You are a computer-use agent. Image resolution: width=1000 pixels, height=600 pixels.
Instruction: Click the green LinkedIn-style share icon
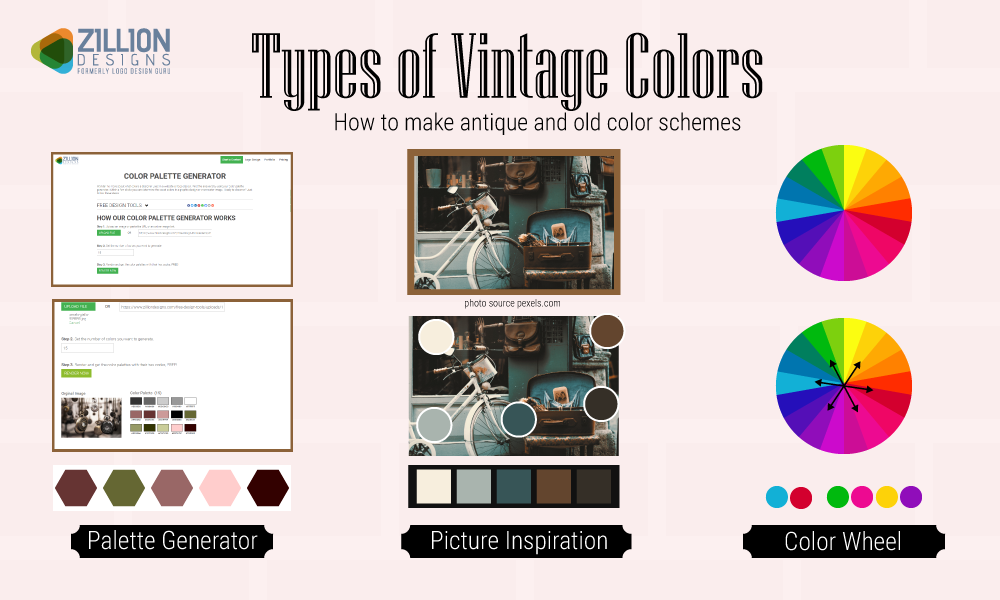pos(202,205)
